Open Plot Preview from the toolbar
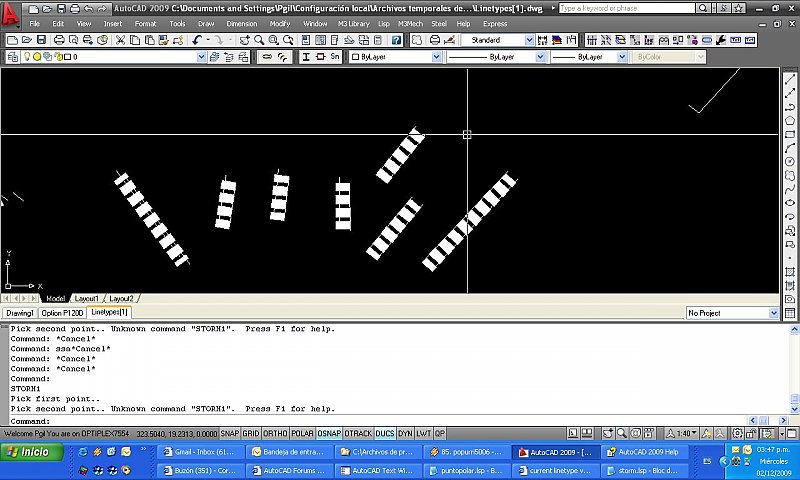800x480 pixels. 73,40
